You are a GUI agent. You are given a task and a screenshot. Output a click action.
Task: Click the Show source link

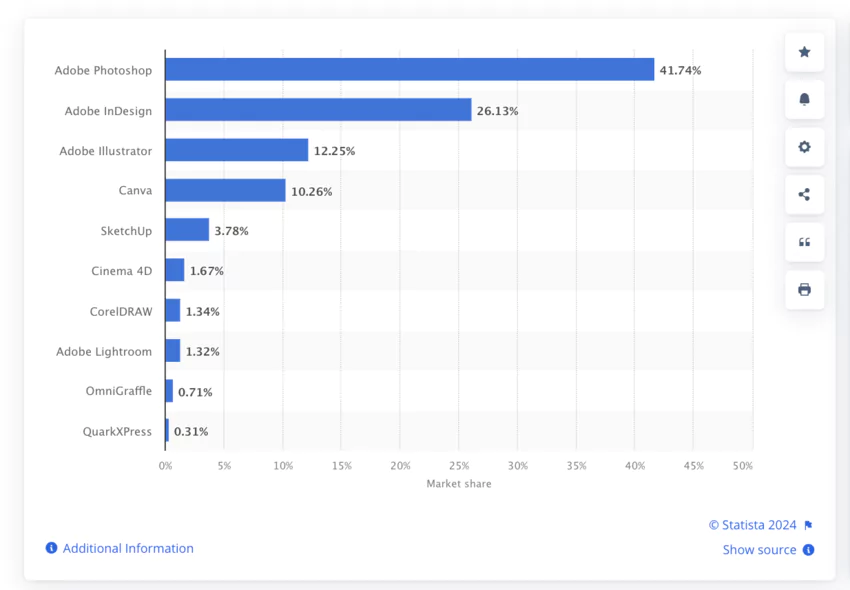coord(760,549)
